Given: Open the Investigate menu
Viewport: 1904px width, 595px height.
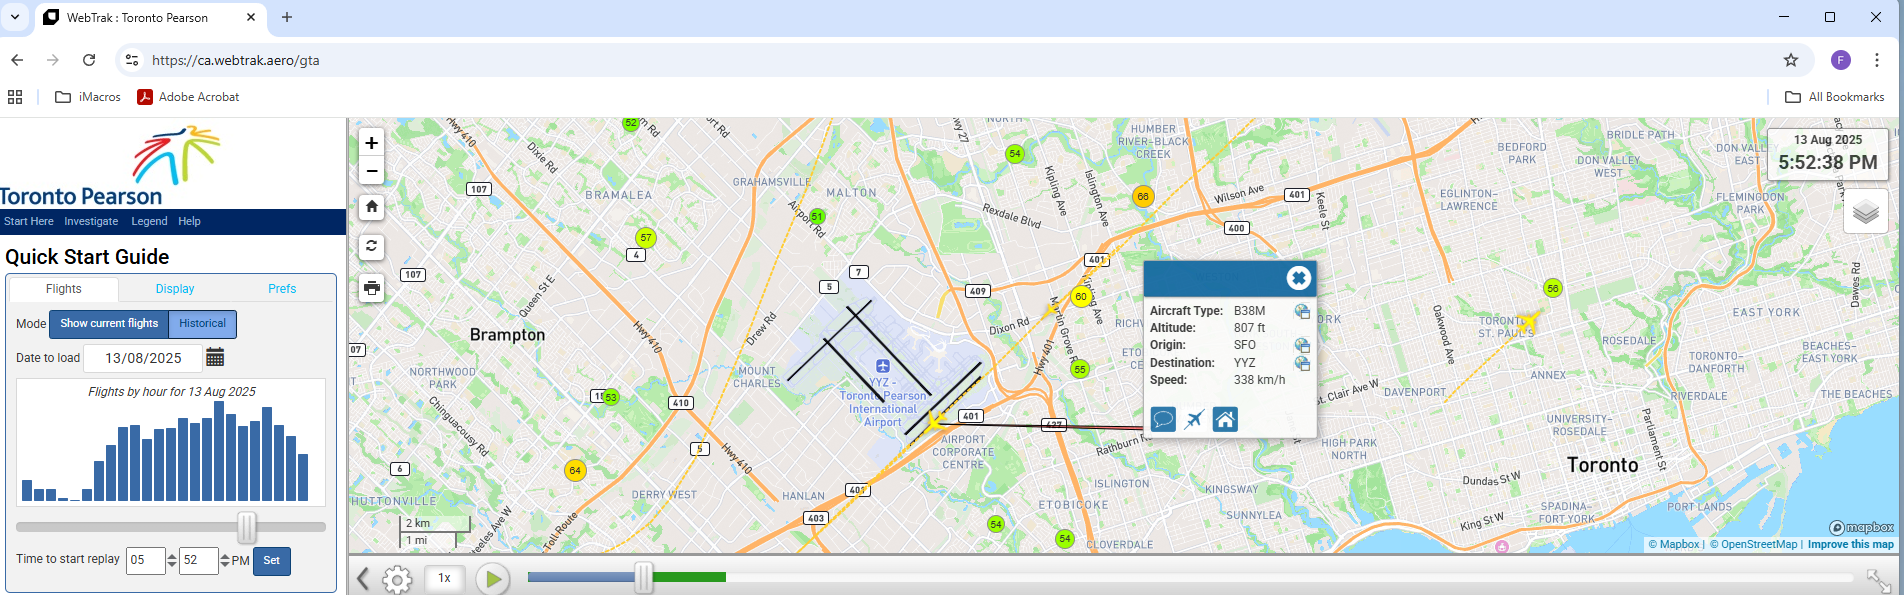Looking at the screenshot, I should click(x=91, y=221).
